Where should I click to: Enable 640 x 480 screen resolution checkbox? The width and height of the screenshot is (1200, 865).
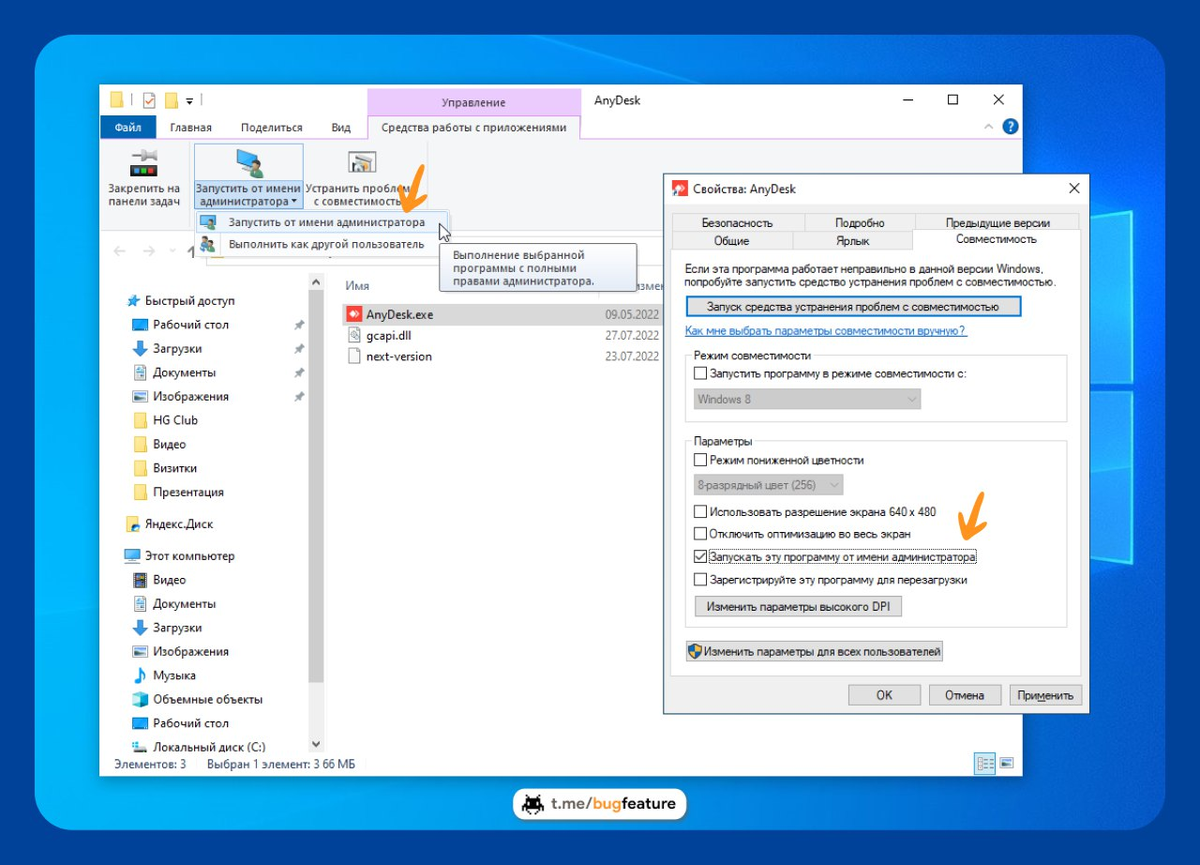pos(700,512)
